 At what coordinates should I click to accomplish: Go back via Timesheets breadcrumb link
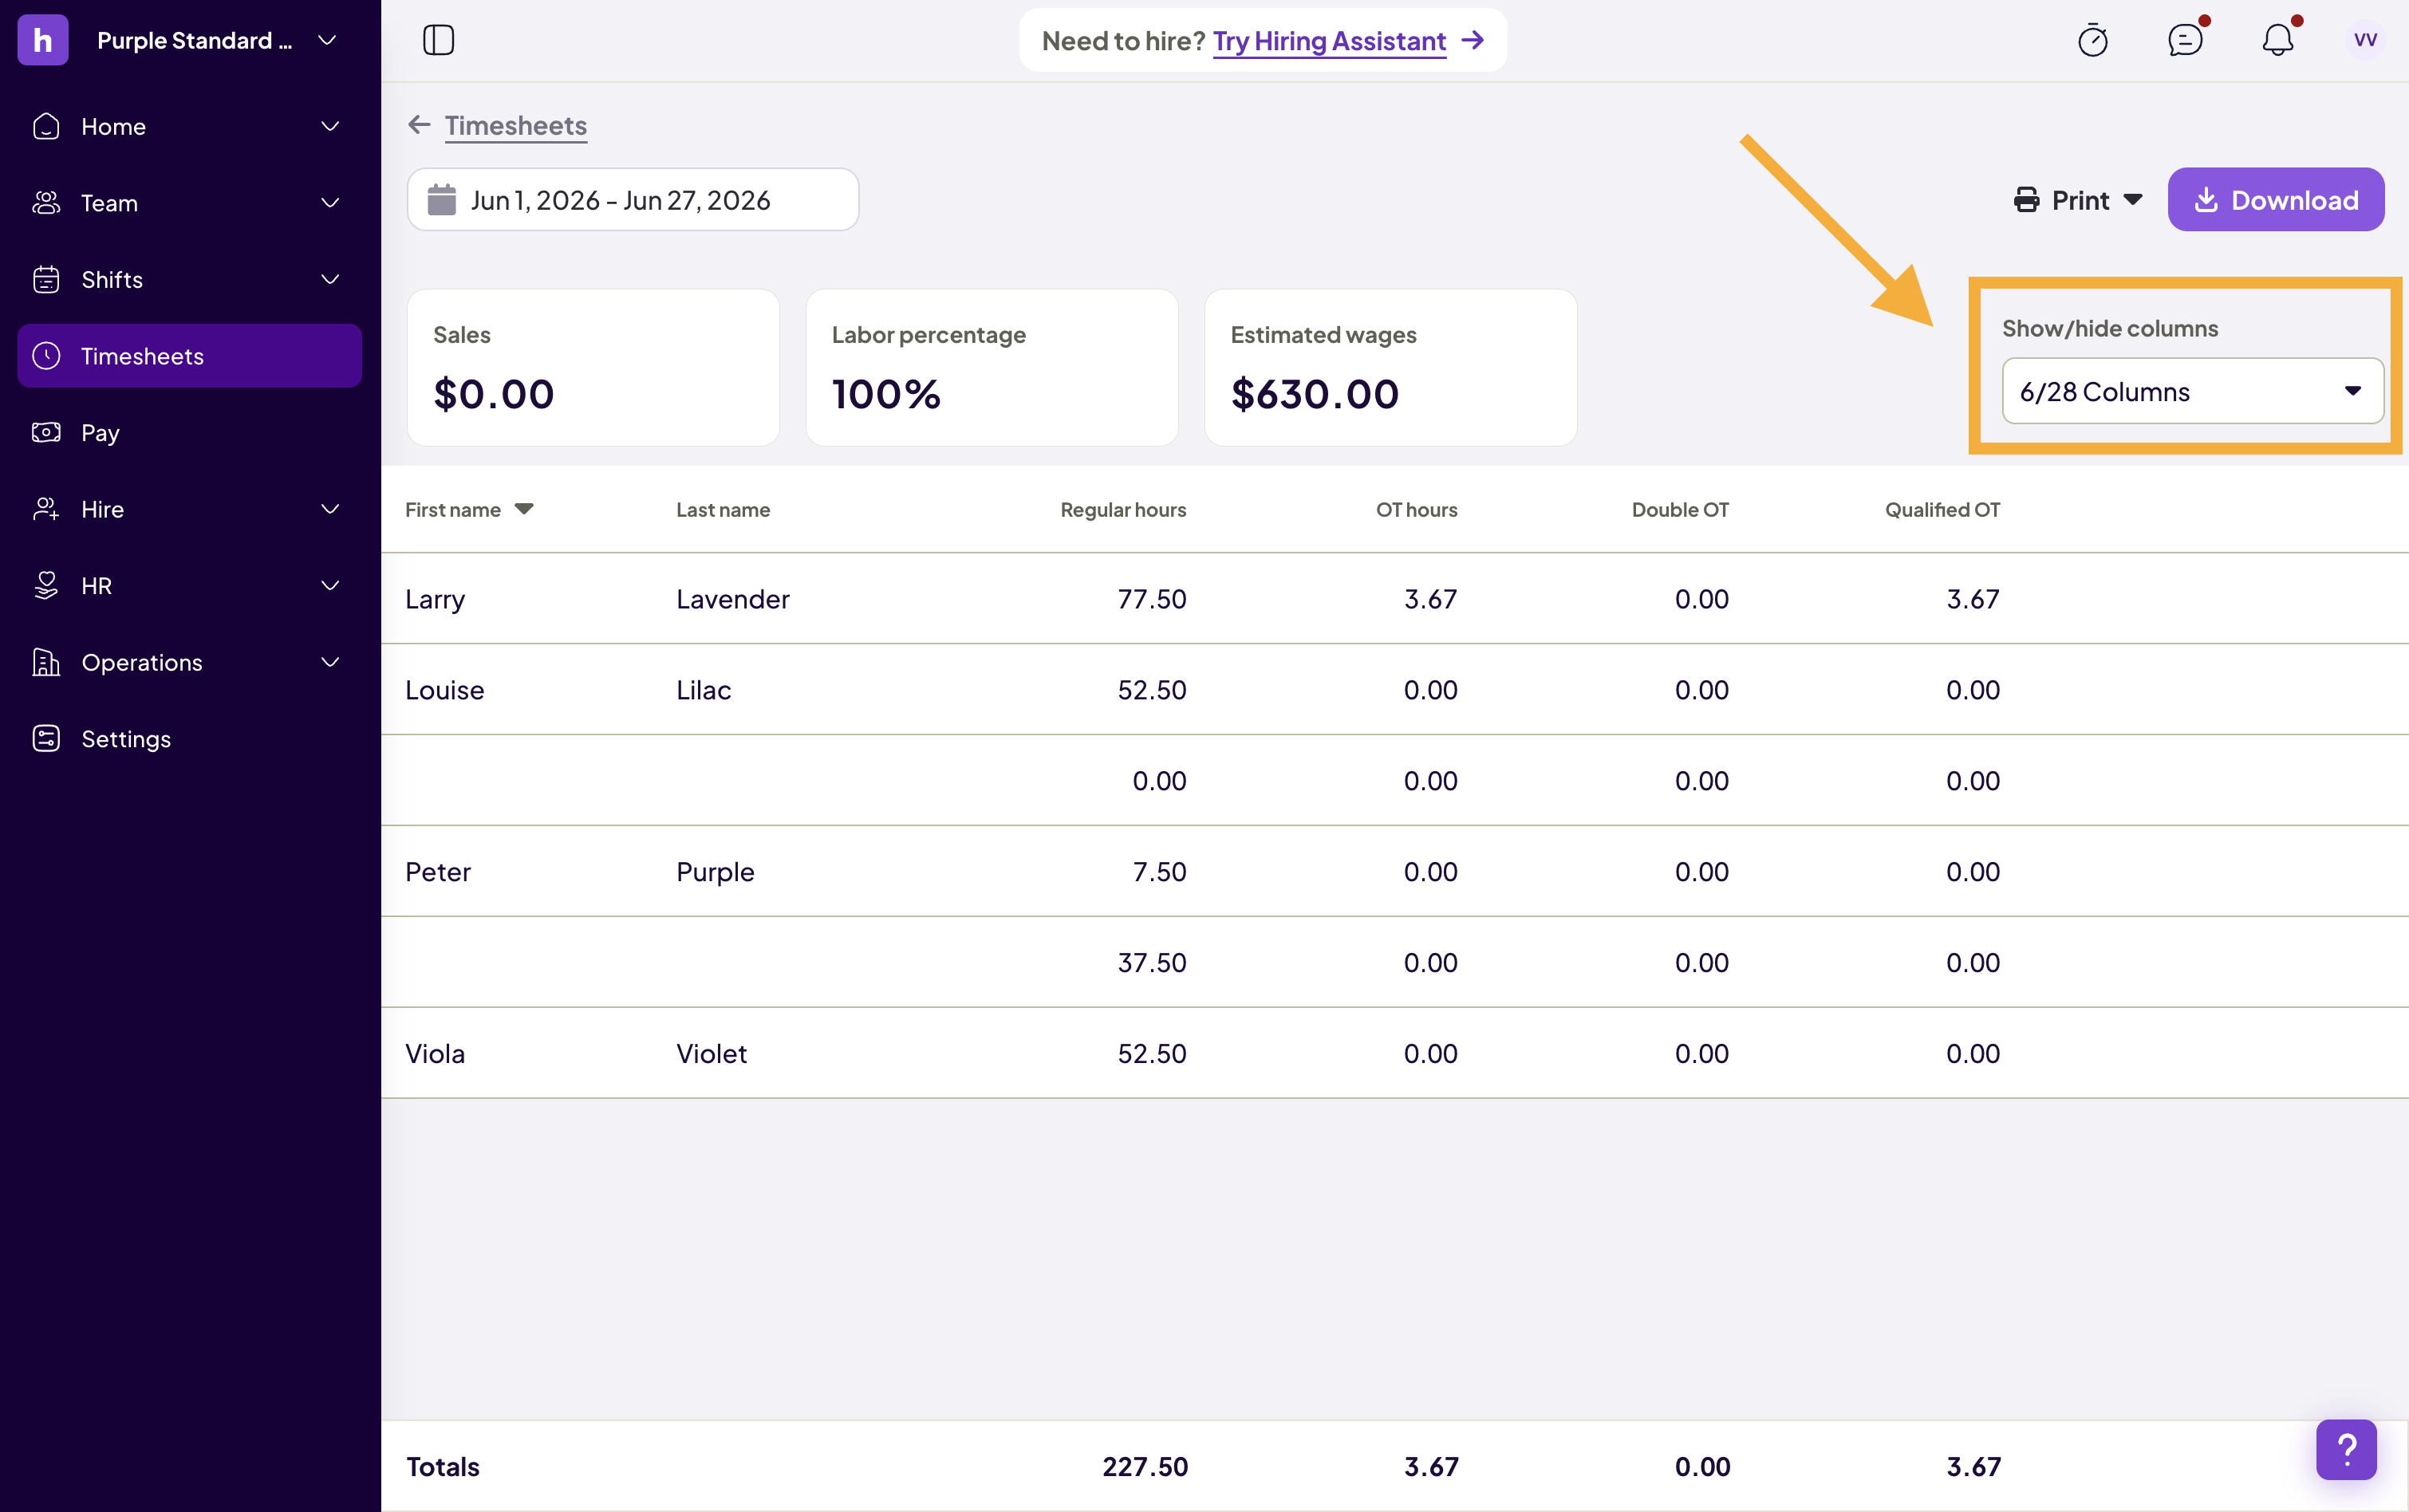click(x=515, y=125)
